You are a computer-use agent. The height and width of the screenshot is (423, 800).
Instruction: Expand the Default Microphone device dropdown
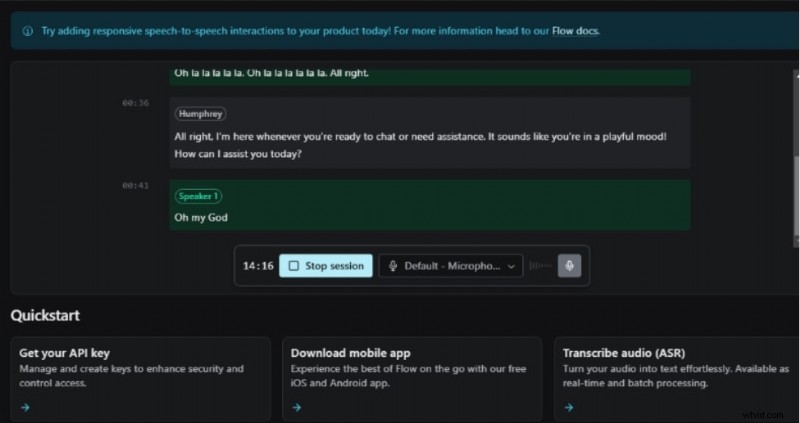(x=450, y=266)
